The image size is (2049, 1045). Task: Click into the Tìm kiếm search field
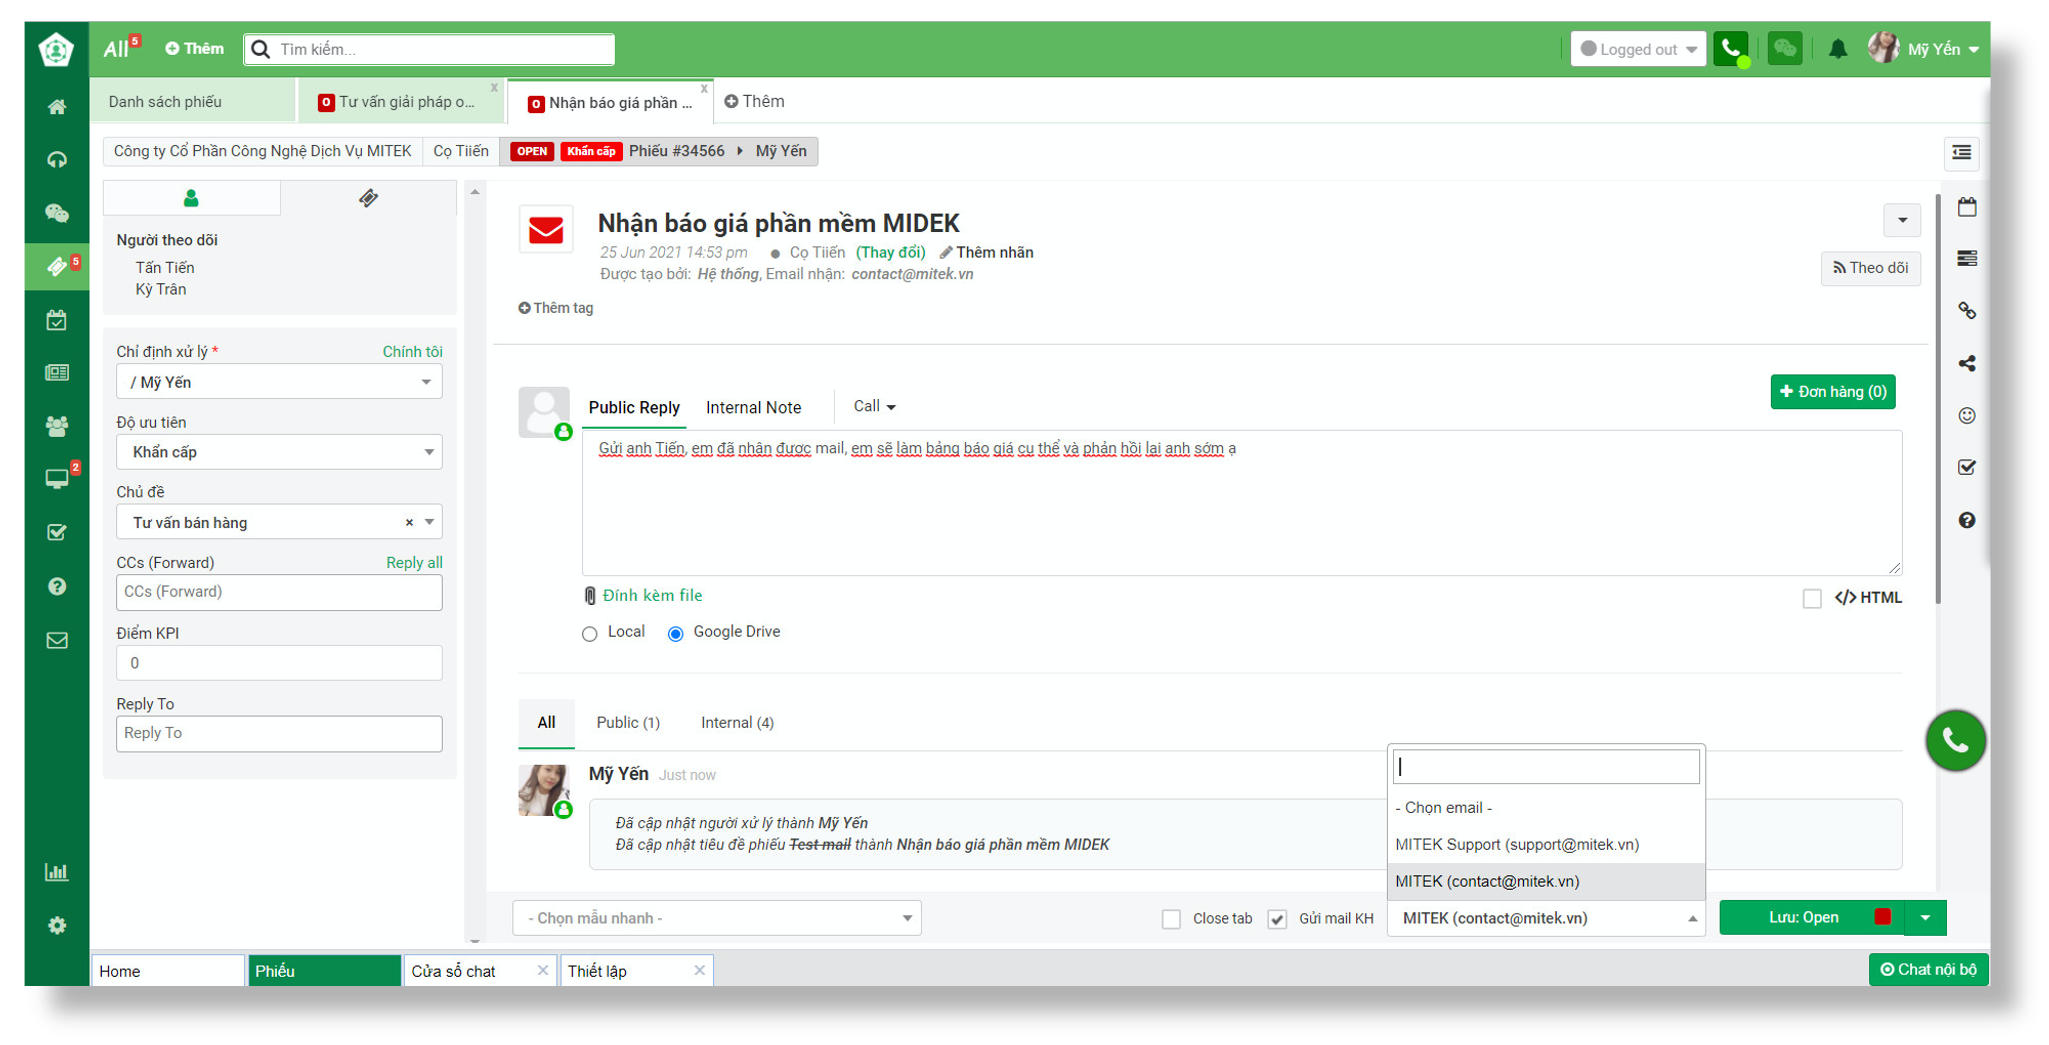(430, 49)
